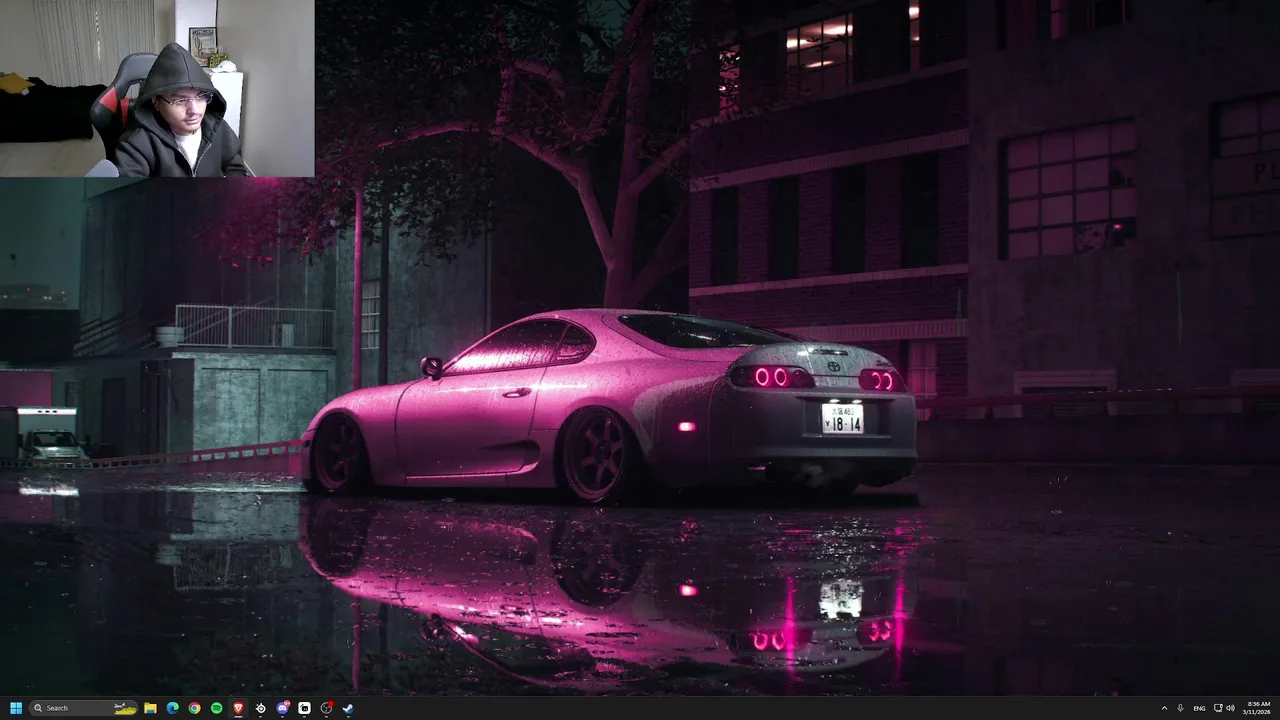Open File Explorer from the taskbar
Screen dimensions: 1280x720
[150, 708]
